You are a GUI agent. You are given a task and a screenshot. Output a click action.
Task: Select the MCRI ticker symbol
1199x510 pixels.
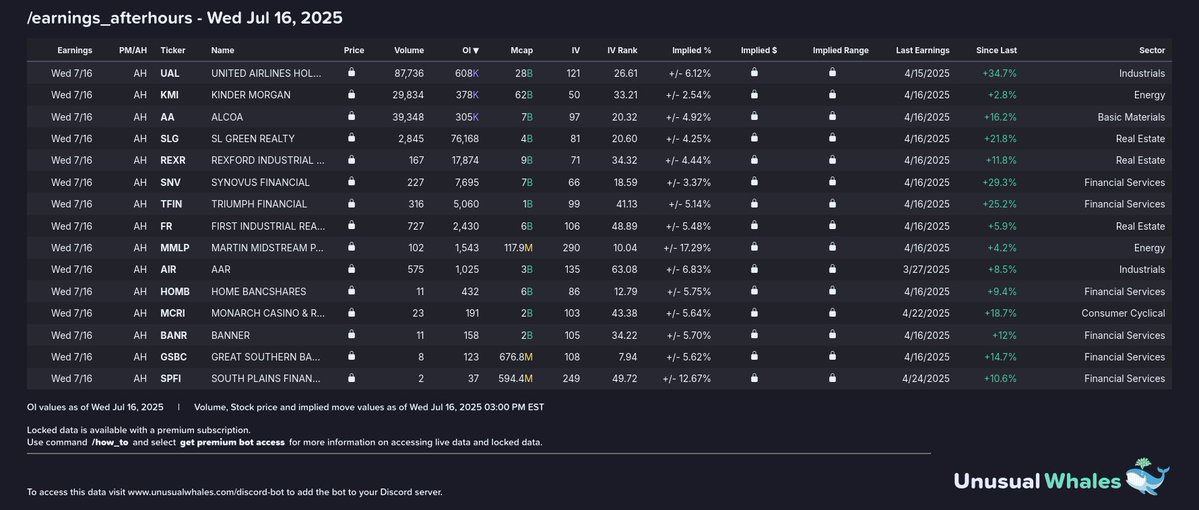click(x=173, y=313)
